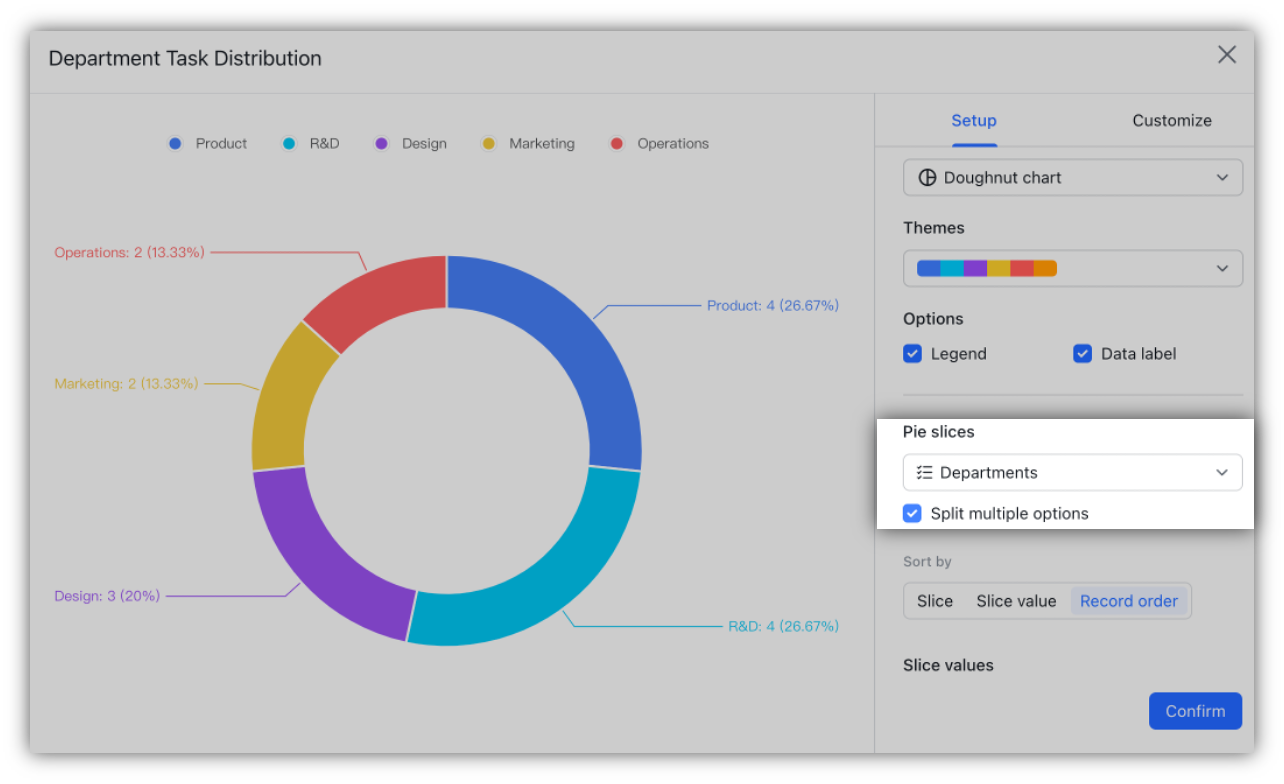
Task: Click the orange theme color swatch
Action: (x=1045, y=268)
